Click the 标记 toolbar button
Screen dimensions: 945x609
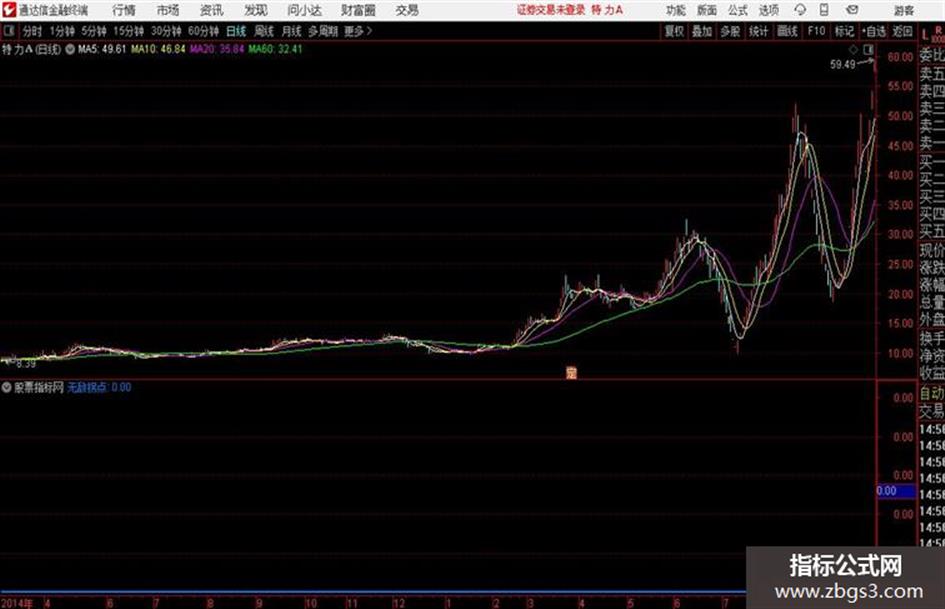click(844, 31)
